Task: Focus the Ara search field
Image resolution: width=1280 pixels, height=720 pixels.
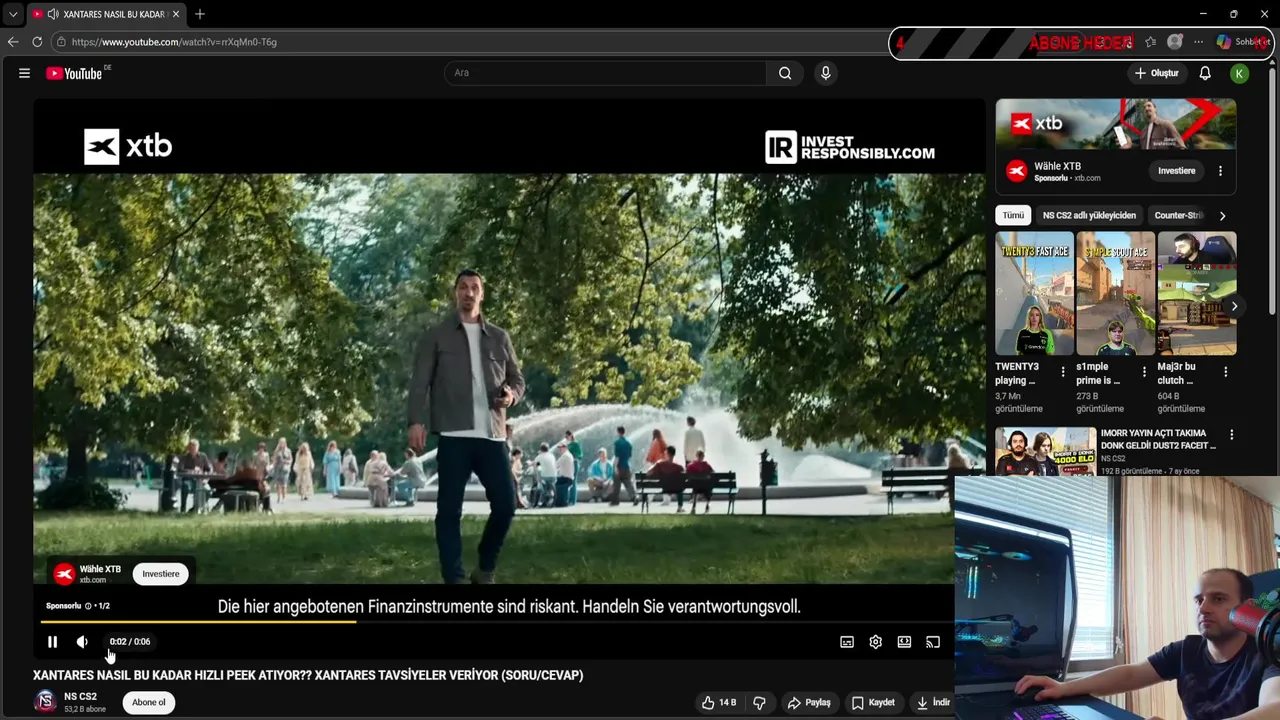Action: pyautogui.click(x=605, y=73)
